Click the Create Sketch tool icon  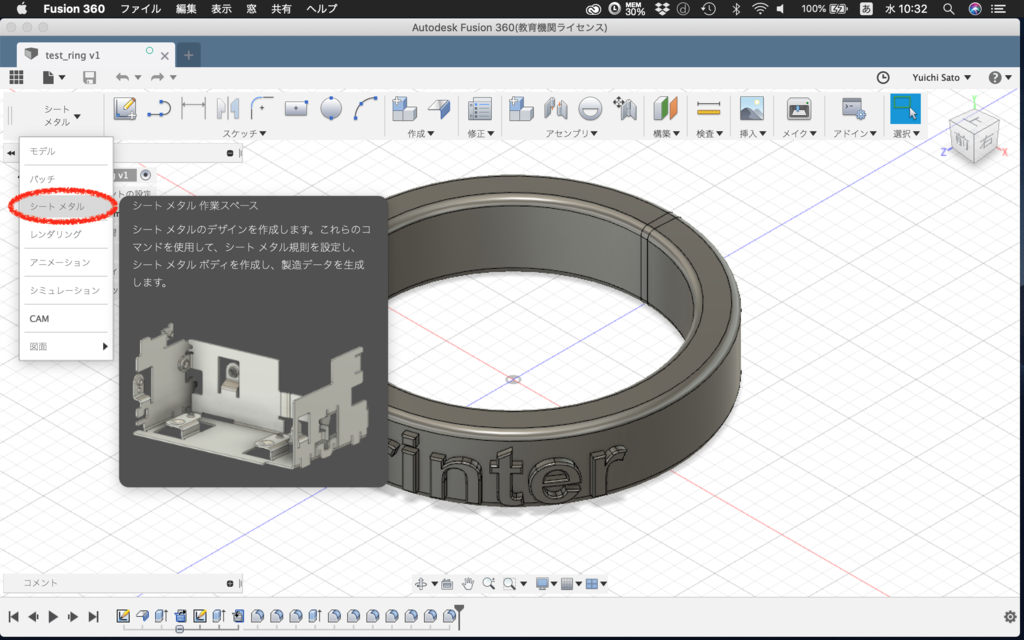[x=124, y=108]
